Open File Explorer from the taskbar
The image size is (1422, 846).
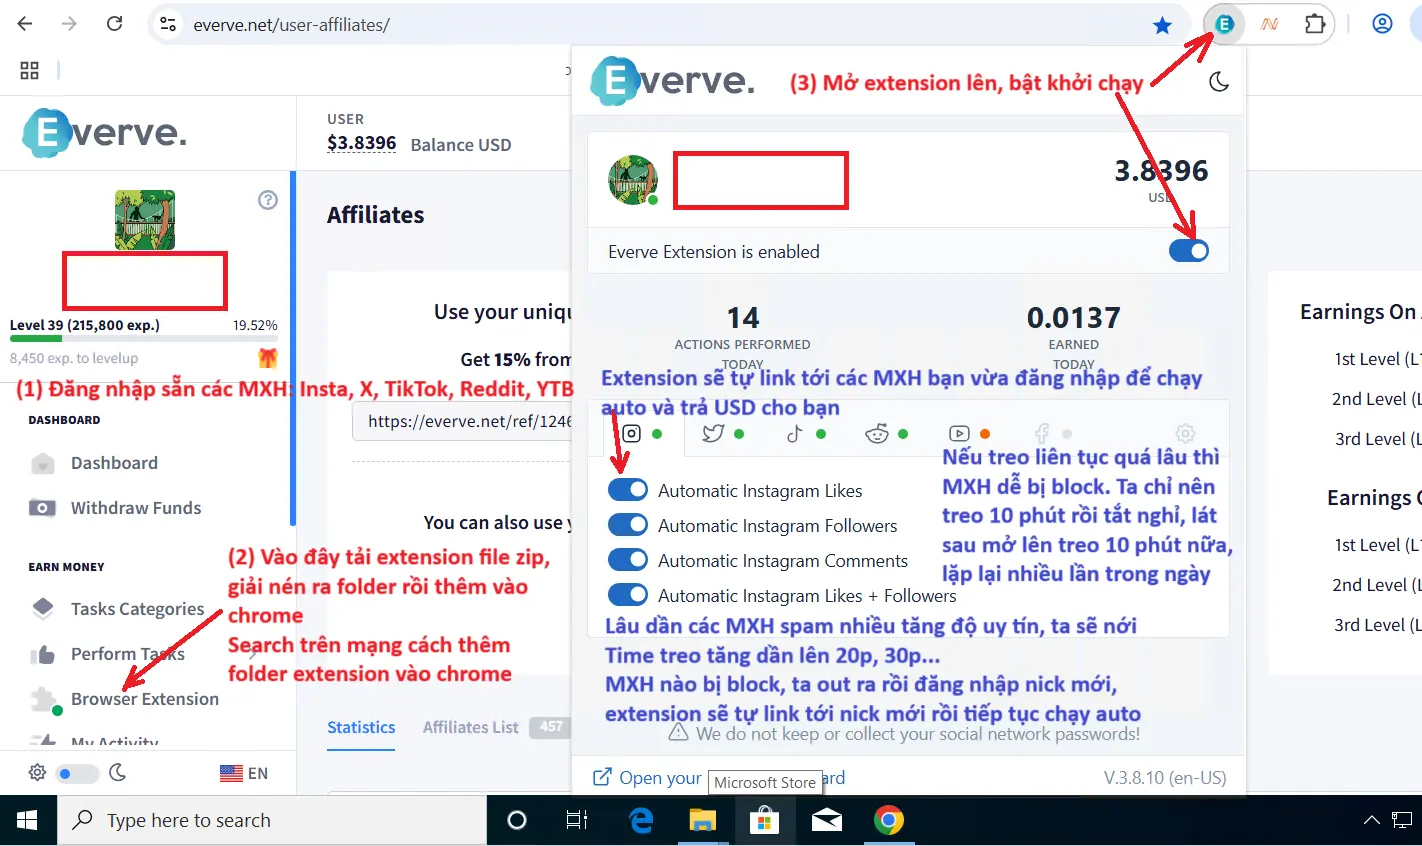pyautogui.click(x=703, y=821)
